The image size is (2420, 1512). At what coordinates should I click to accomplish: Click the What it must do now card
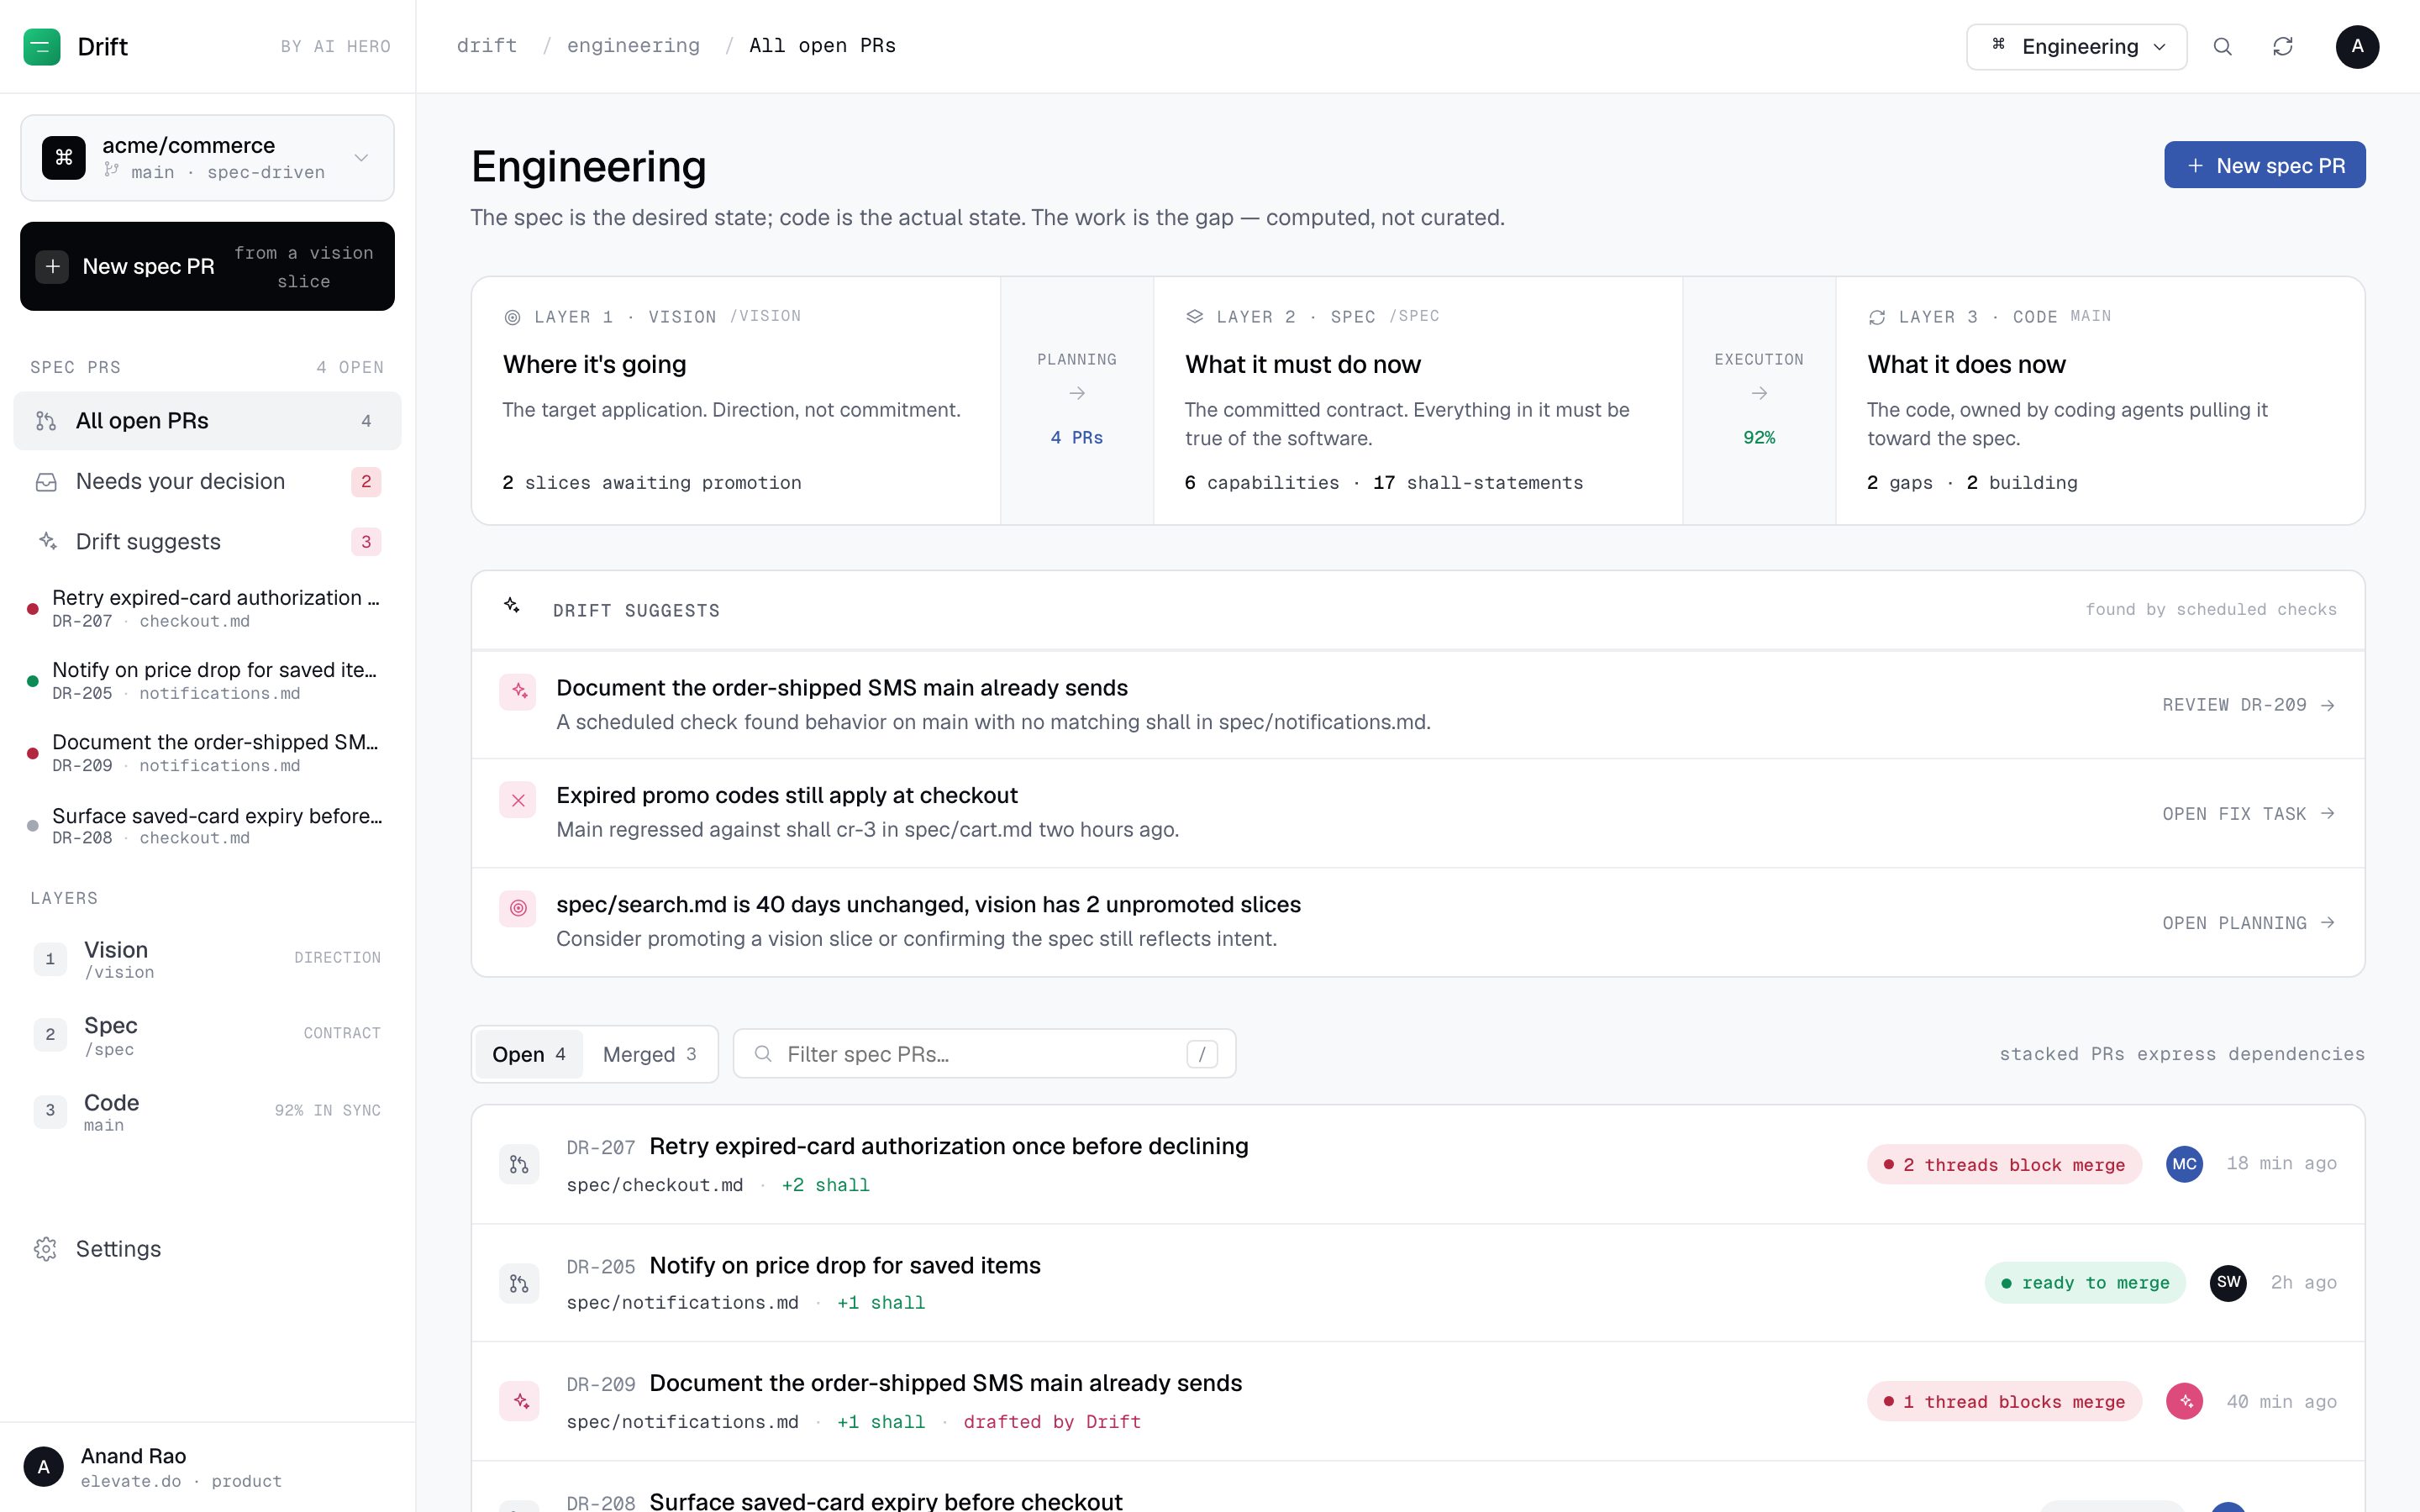tap(1418, 401)
